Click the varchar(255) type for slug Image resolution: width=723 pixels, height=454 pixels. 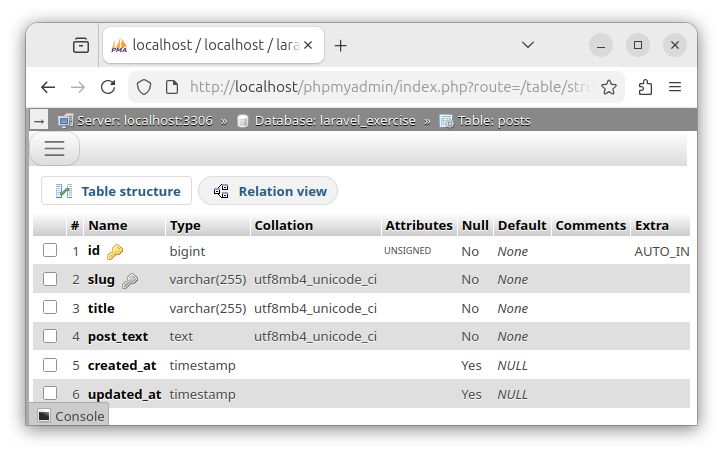tap(207, 279)
